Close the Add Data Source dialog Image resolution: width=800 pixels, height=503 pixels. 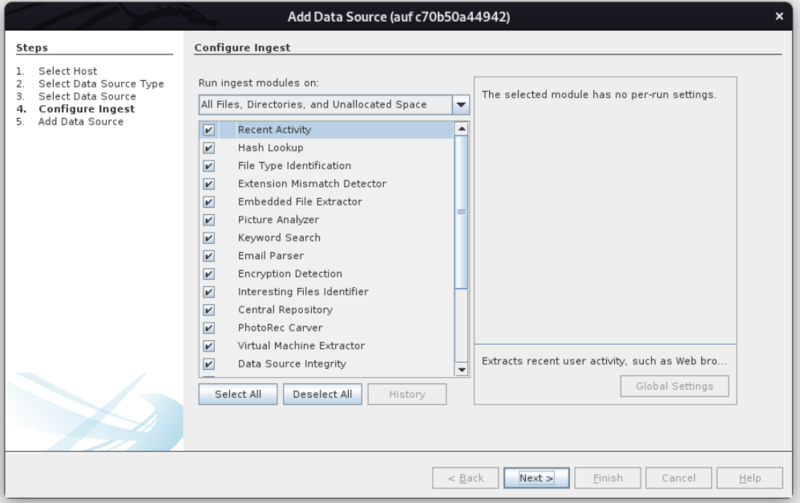[x=779, y=16]
